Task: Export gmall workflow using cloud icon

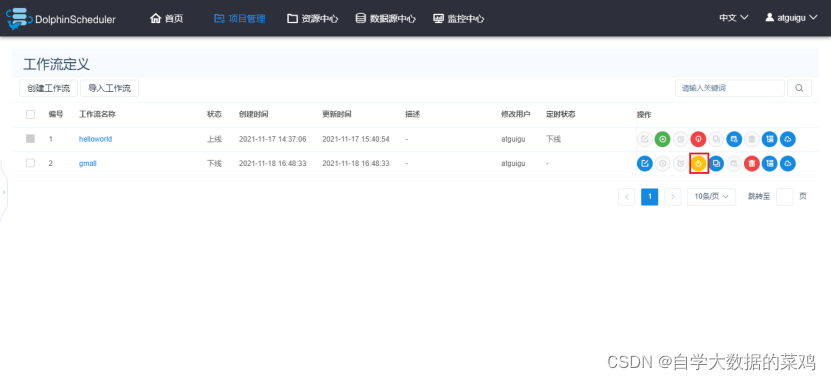Action: click(788, 164)
